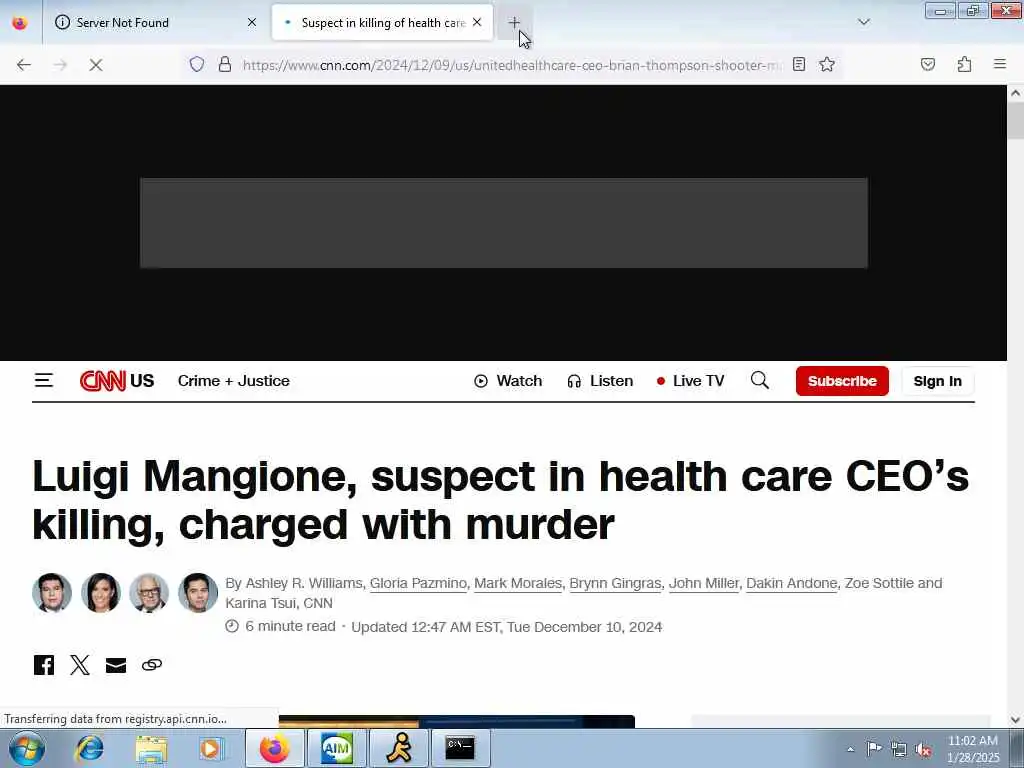
Task: Share article on X icon
Action: click(80, 665)
